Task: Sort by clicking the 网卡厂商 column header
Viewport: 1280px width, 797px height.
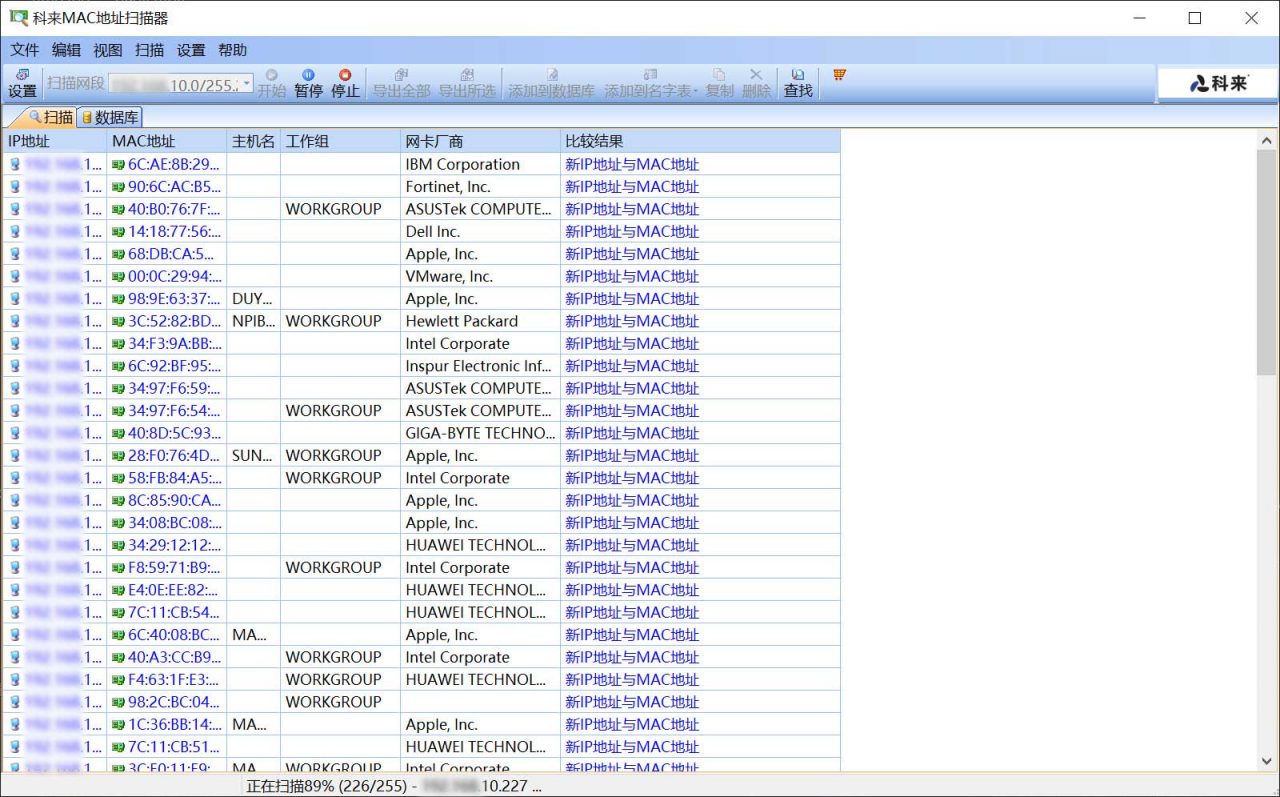Action: 437,141
